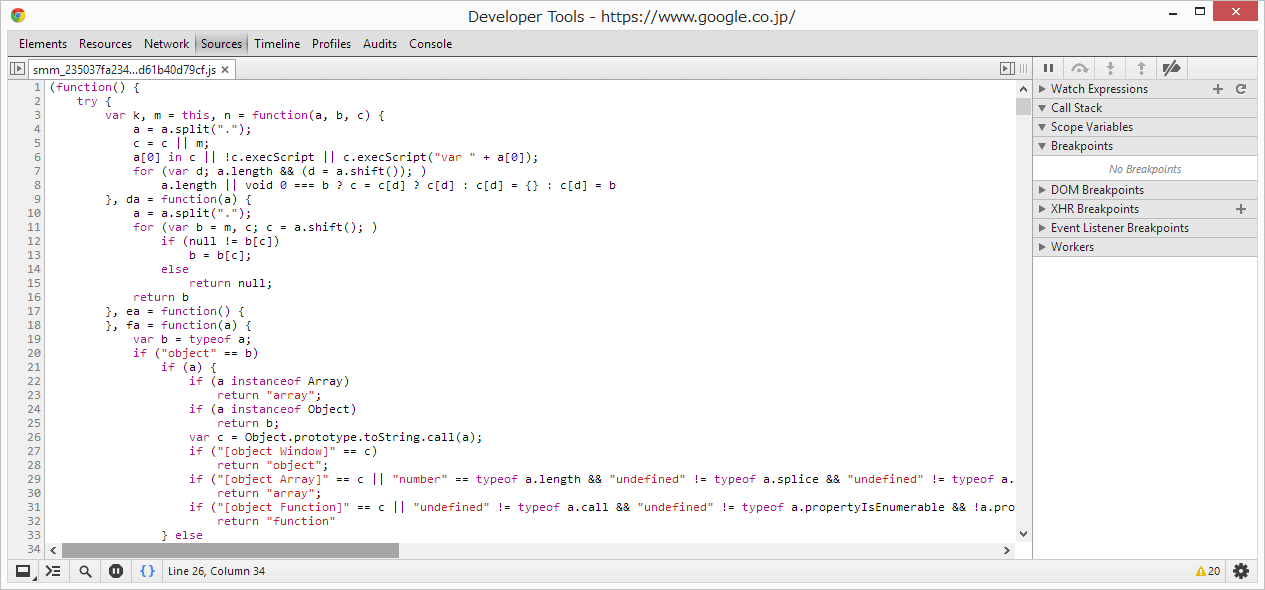The image size is (1265, 590).
Task: Expand Event Listener Breakpoints section
Action: pos(1145,228)
